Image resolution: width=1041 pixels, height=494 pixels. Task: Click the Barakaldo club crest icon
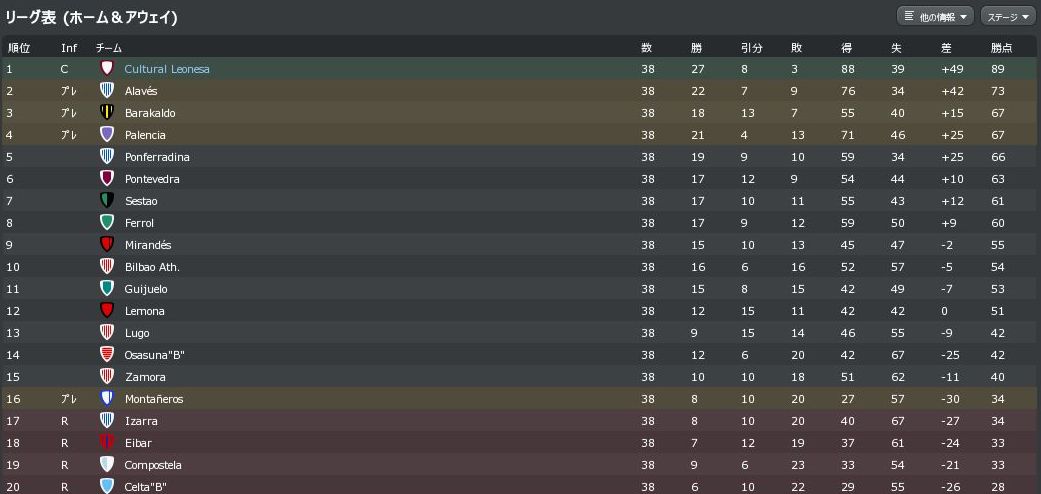point(107,113)
